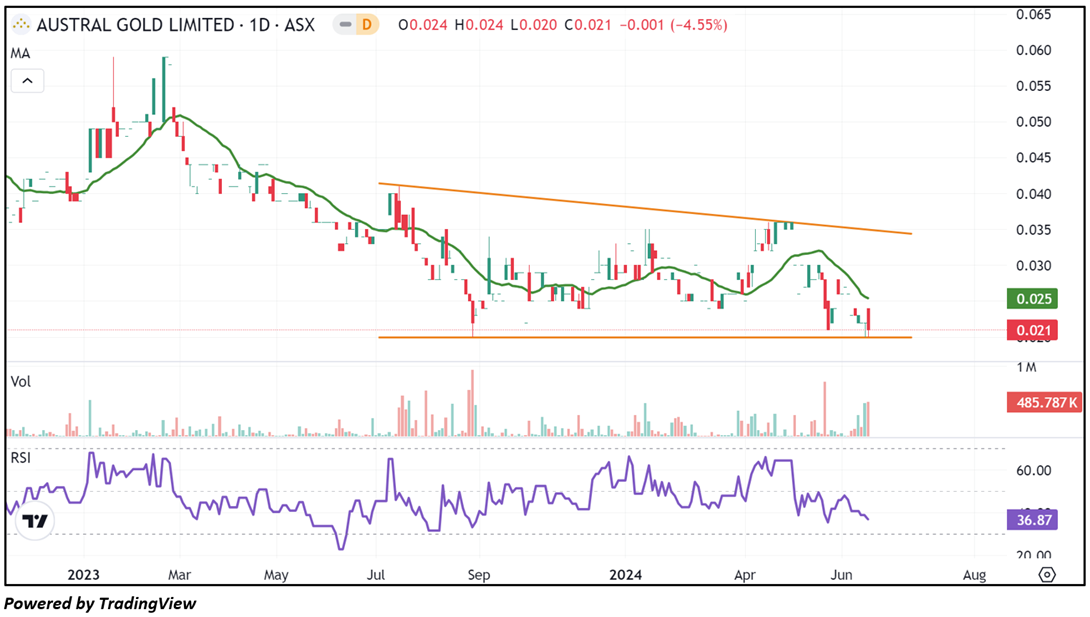
Task: Click the 485.787 K volume label
Action: pyautogui.click(x=1045, y=402)
